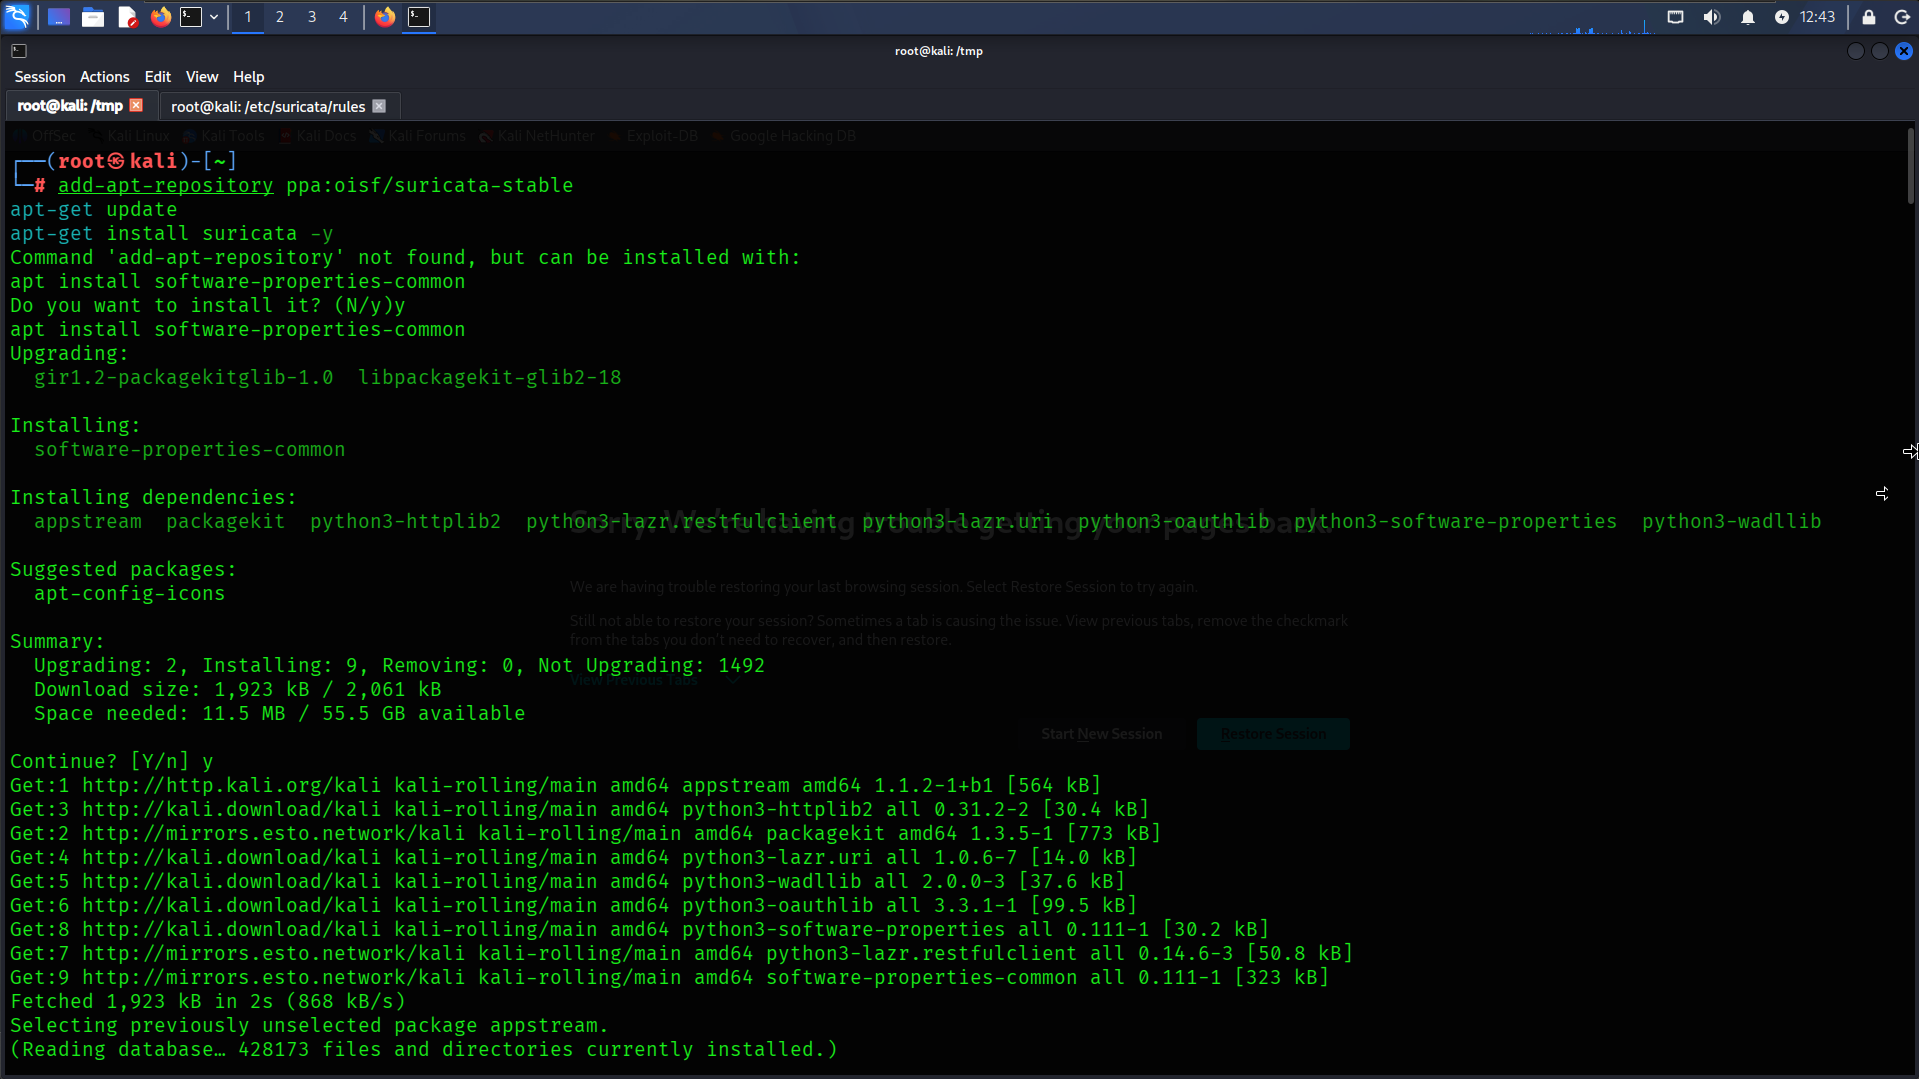The height and width of the screenshot is (1079, 1919).
Task: Open terminal window menu icon in title bar
Action: pyautogui.click(x=19, y=51)
